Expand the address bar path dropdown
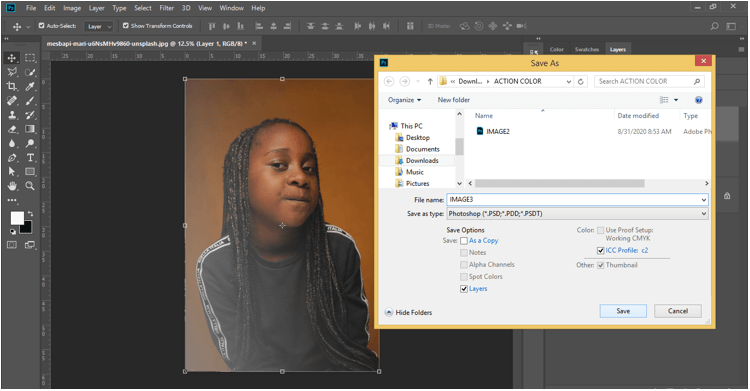750x391 pixels. click(x=568, y=81)
